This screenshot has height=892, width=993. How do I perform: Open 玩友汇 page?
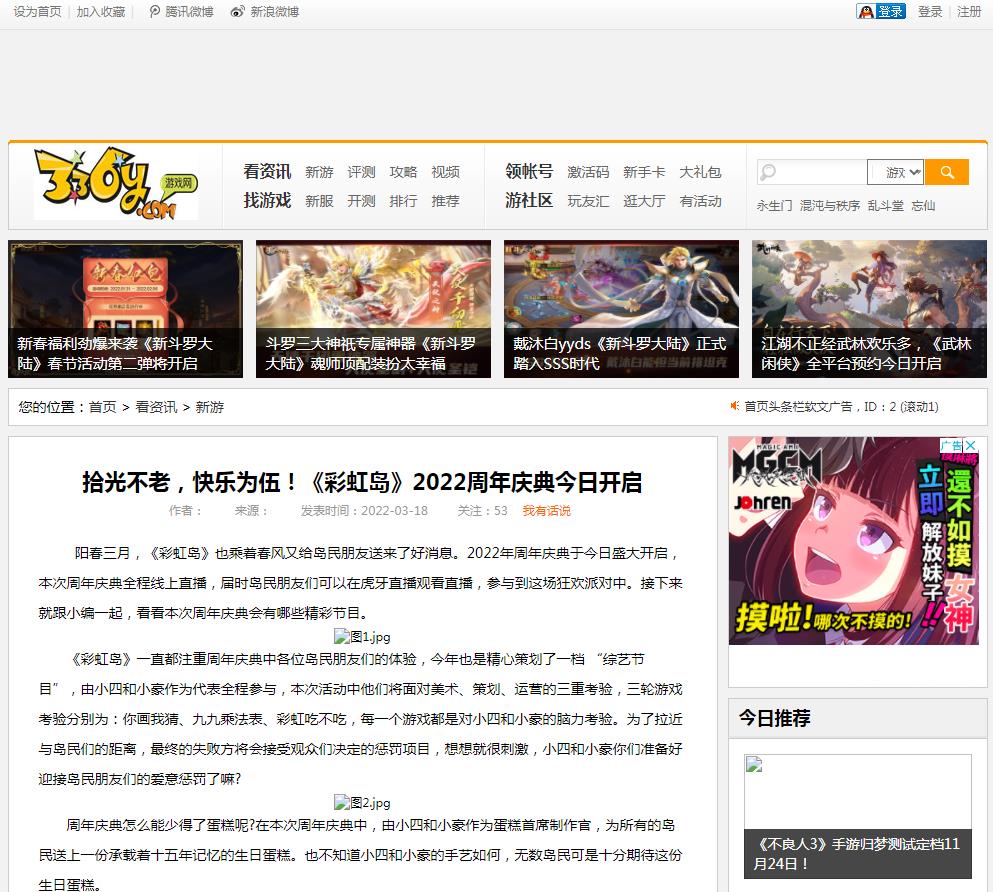pos(588,201)
